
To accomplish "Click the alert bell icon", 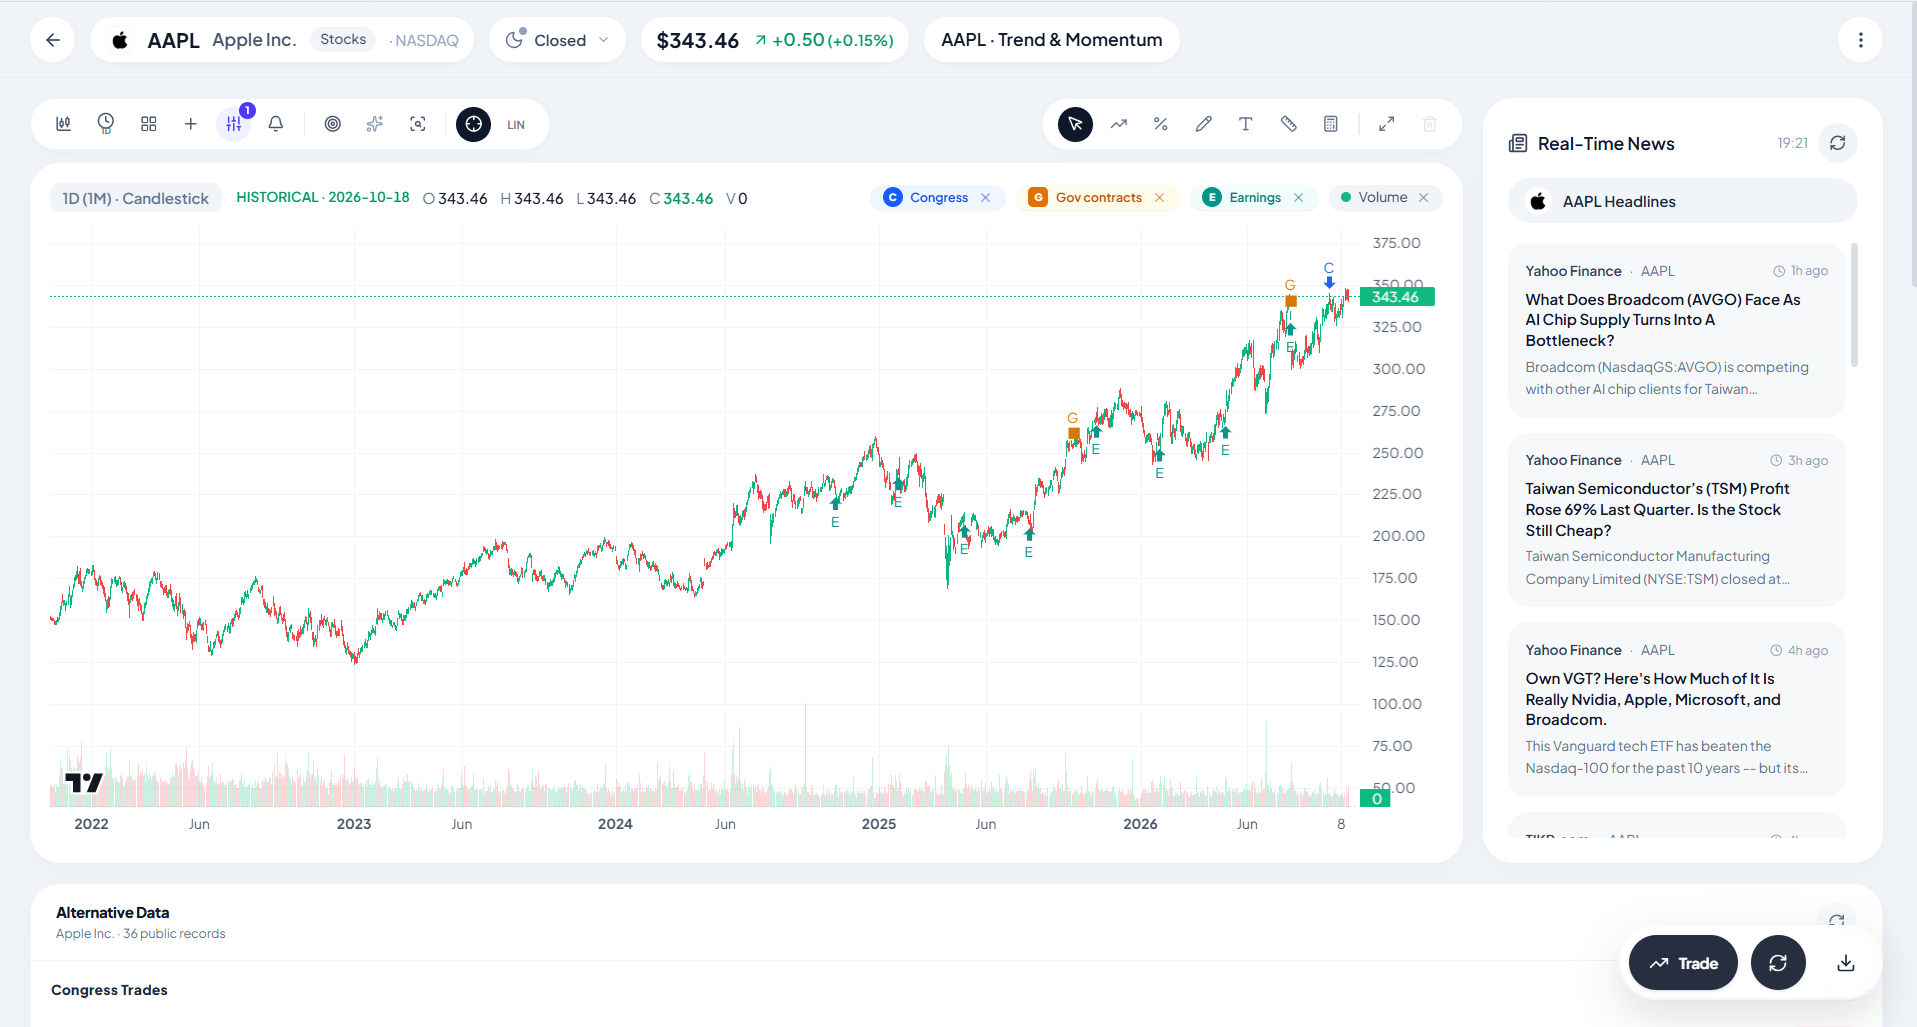I will click(x=276, y=124).
